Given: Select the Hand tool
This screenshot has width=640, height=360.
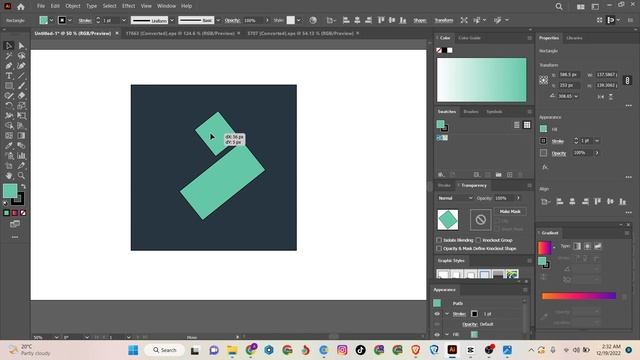Looking at the screenshot, I should click(x=9, y=176).
